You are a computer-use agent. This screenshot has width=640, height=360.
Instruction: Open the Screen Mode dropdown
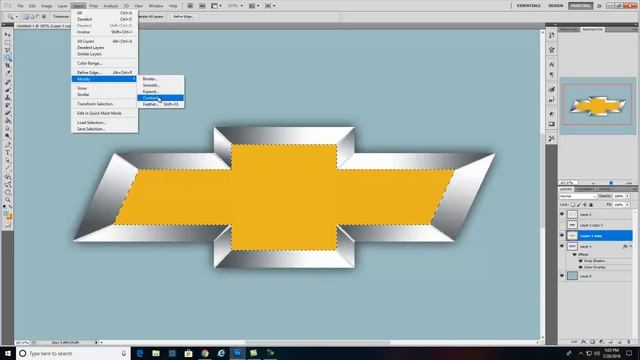270,6
